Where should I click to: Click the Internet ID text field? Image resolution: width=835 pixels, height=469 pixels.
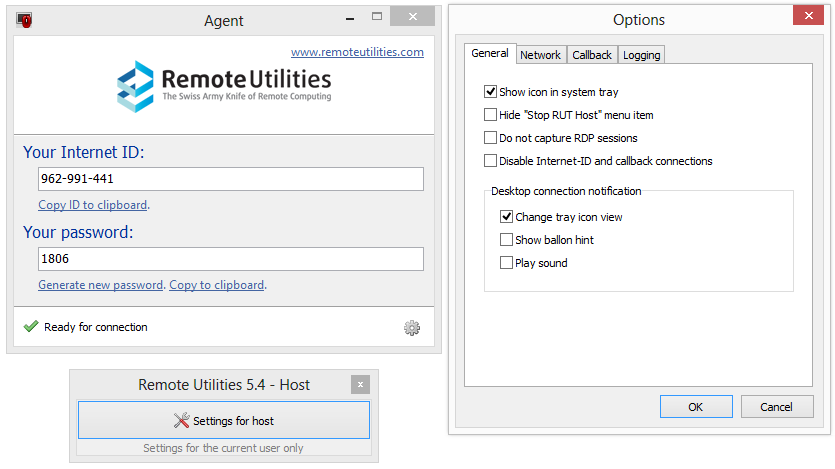[x=230, y=179]
